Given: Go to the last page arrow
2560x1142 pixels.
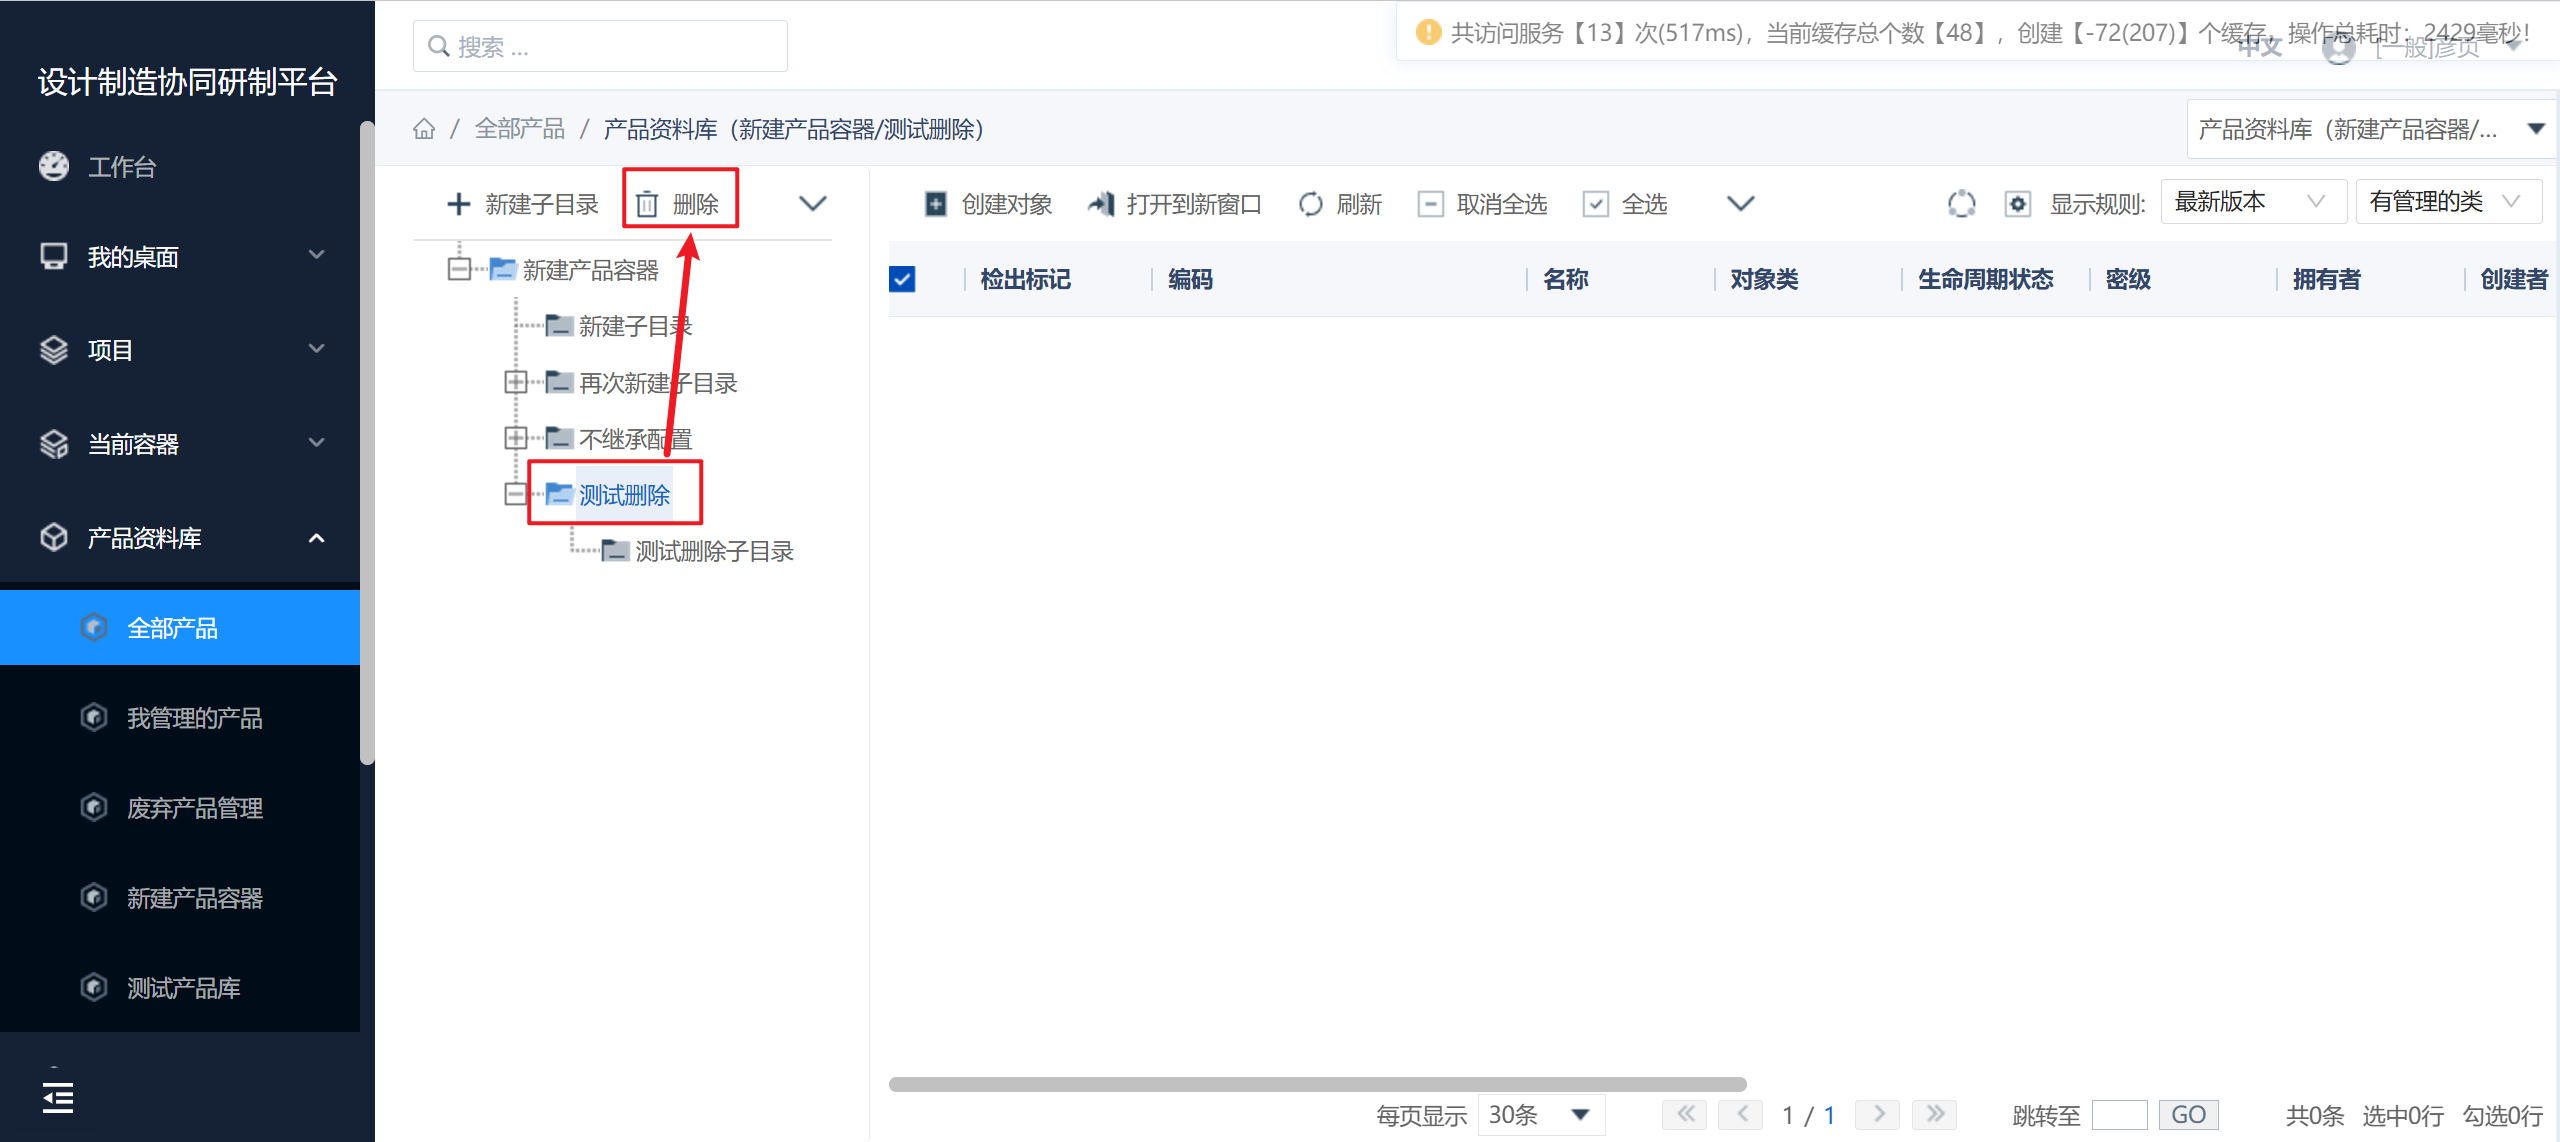Looking at the screenshot, I should [x=1934, y=1114].
